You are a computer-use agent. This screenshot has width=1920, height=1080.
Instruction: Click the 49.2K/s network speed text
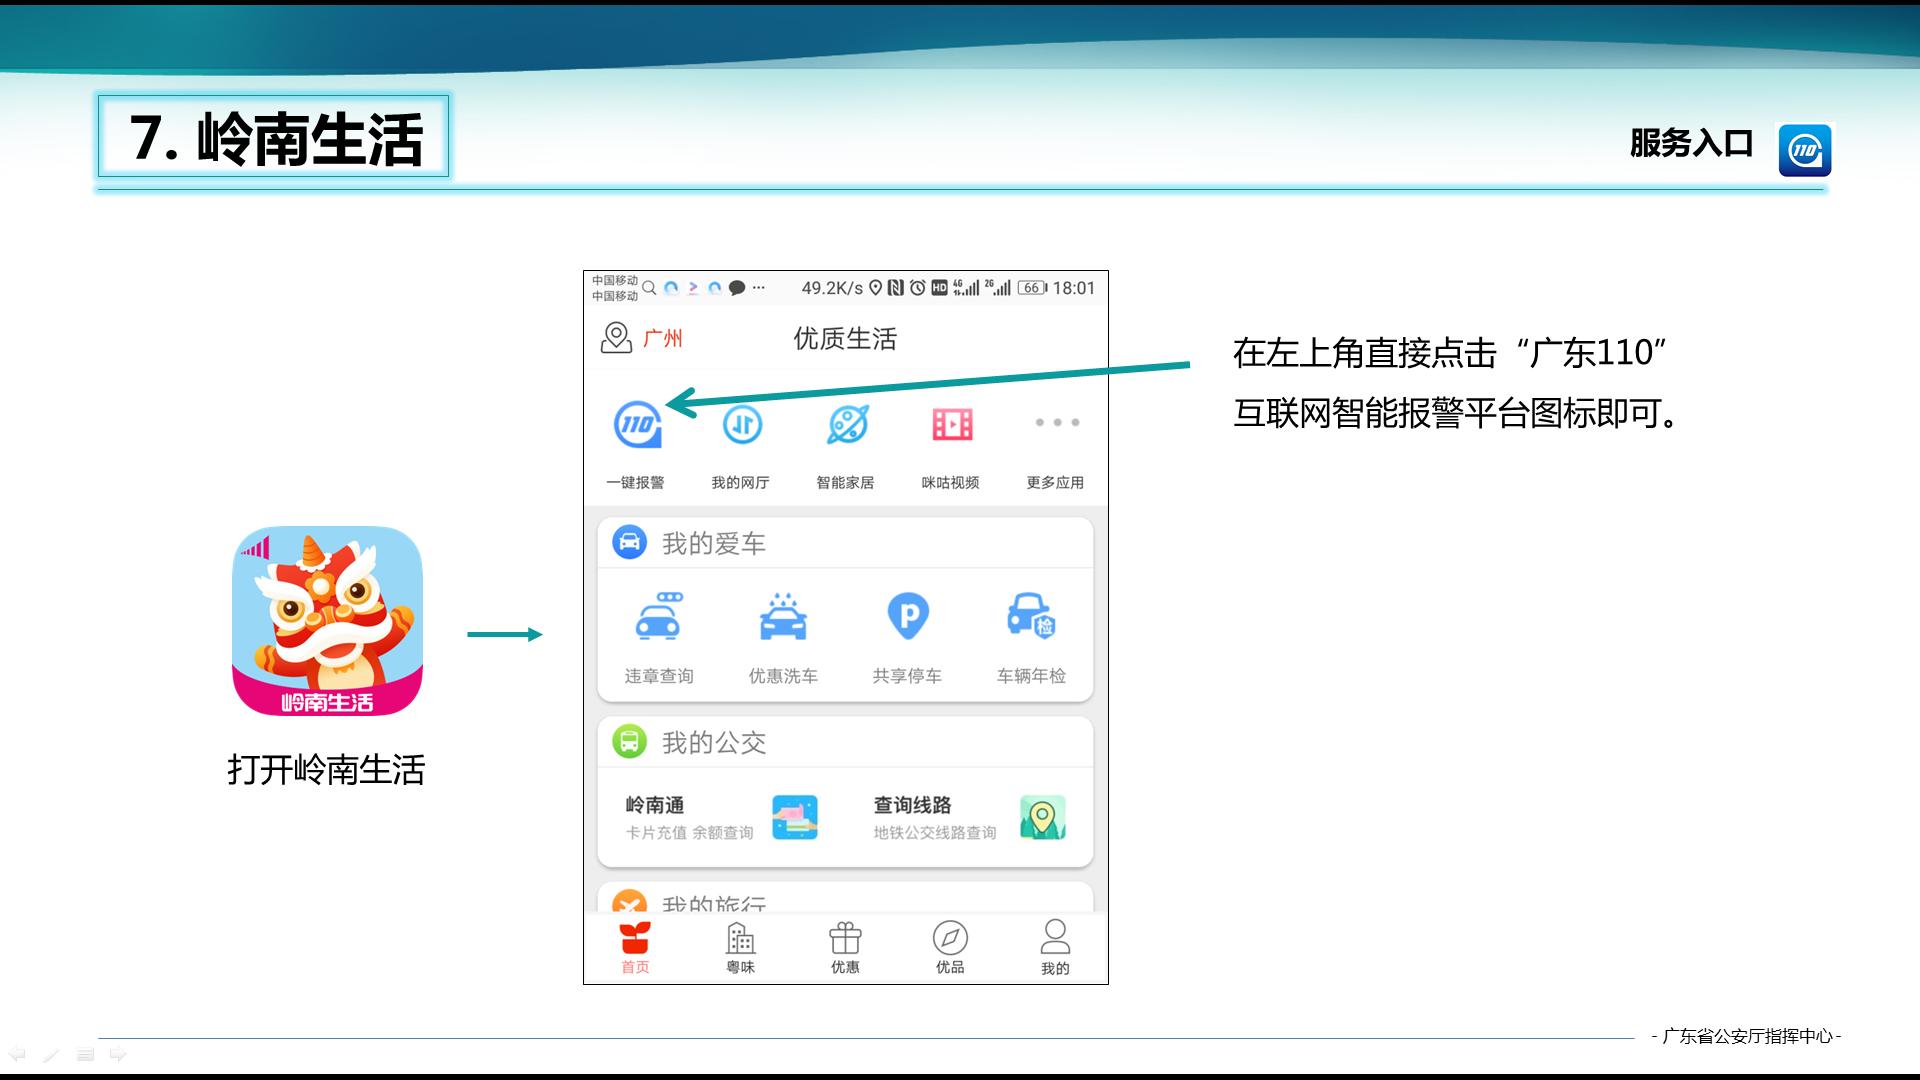click(x=832, y=288)
